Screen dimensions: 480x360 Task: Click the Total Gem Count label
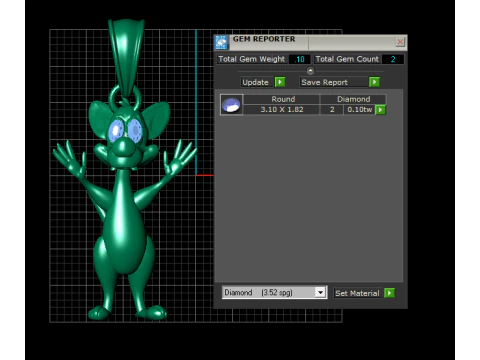point(347,59)
